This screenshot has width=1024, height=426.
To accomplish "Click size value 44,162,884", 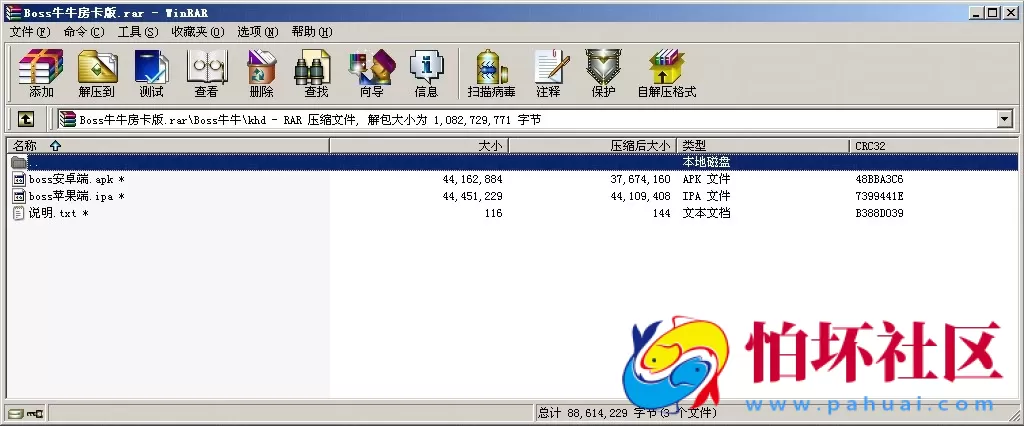I will pyautogui.click(x=472, y=179).
